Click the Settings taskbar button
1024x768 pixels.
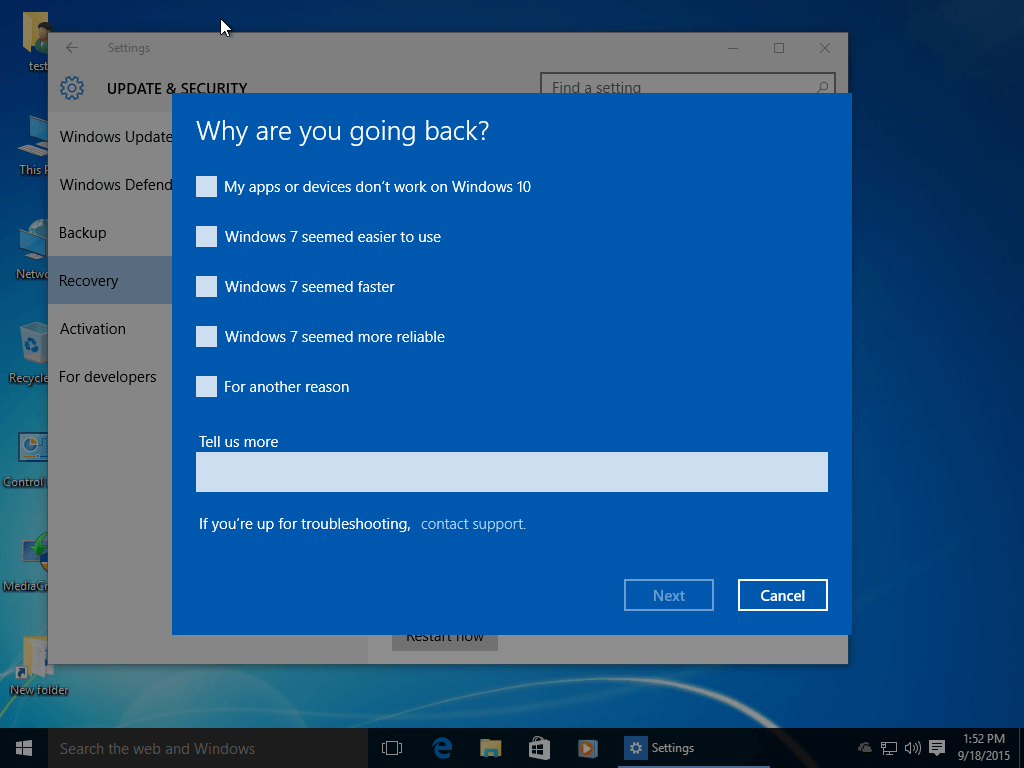point(694,748)
